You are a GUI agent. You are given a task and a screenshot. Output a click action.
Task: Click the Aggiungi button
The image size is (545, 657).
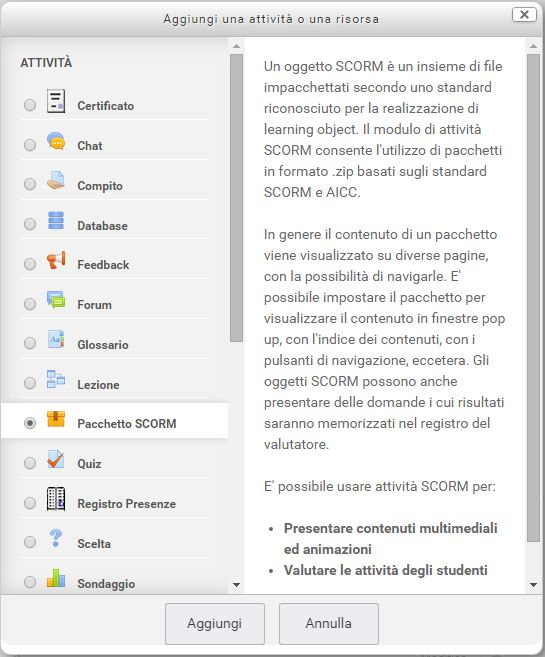coord(215,623)
